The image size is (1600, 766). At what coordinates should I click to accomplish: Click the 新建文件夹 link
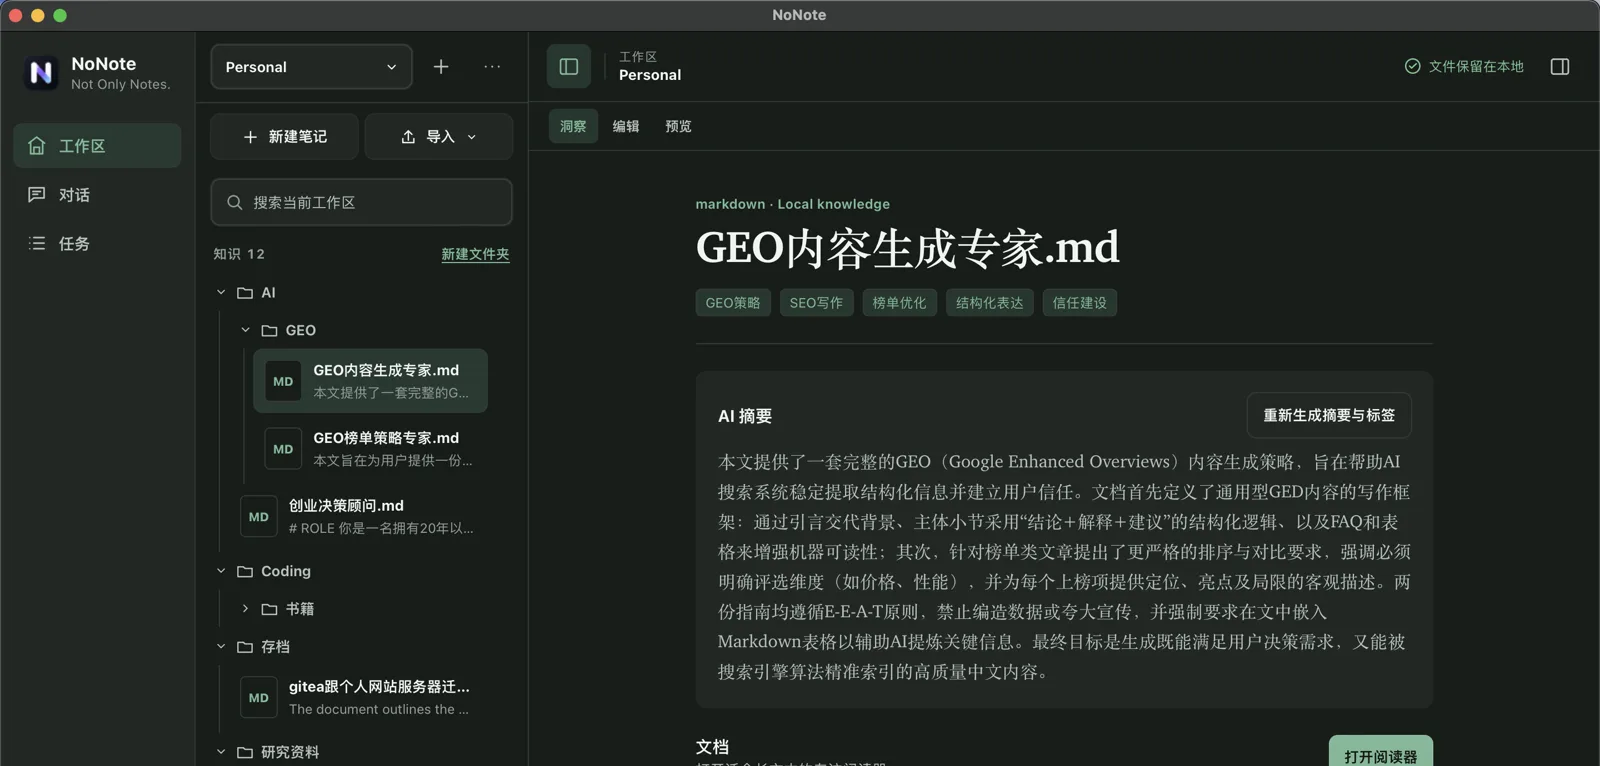[475, 254]
